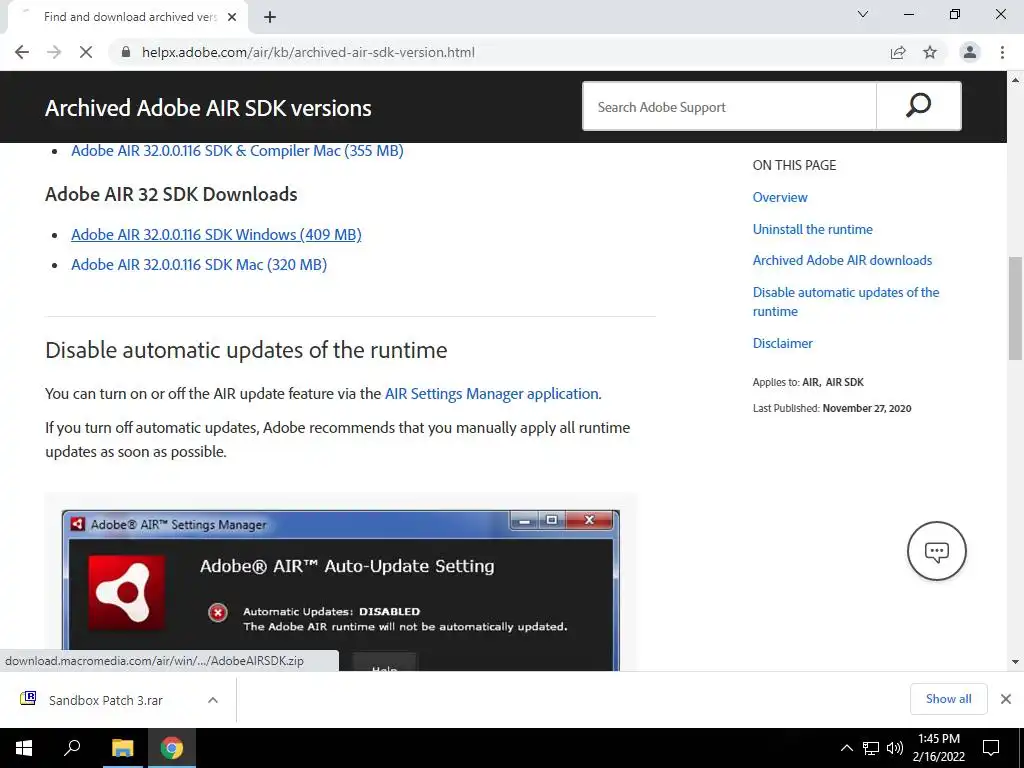1024x768 pixels.
Task: Open a new tab with plus button
Action: 270,17
